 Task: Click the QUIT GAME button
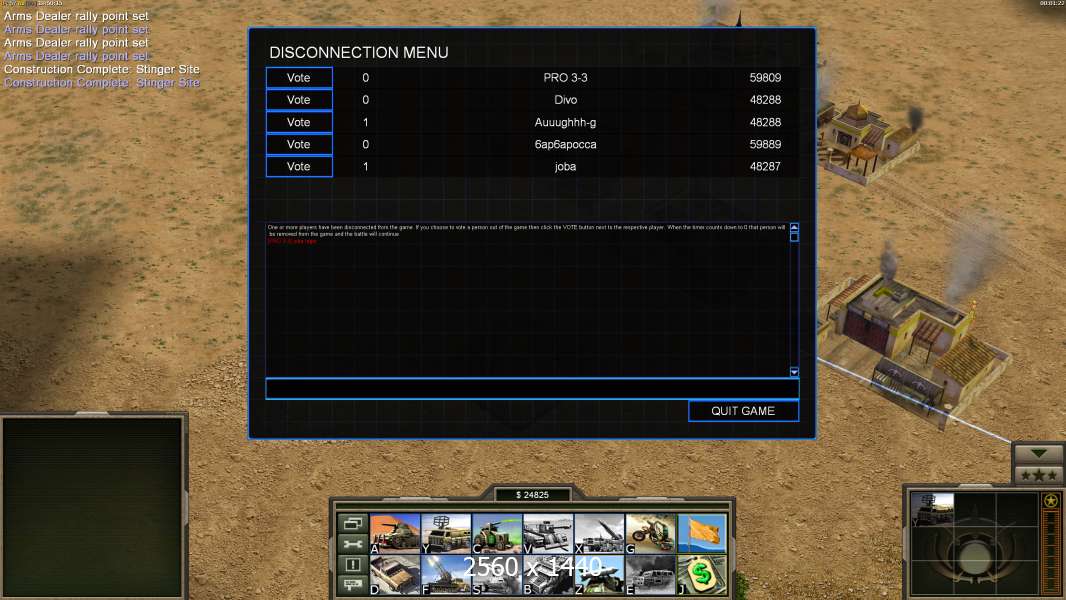743,411
